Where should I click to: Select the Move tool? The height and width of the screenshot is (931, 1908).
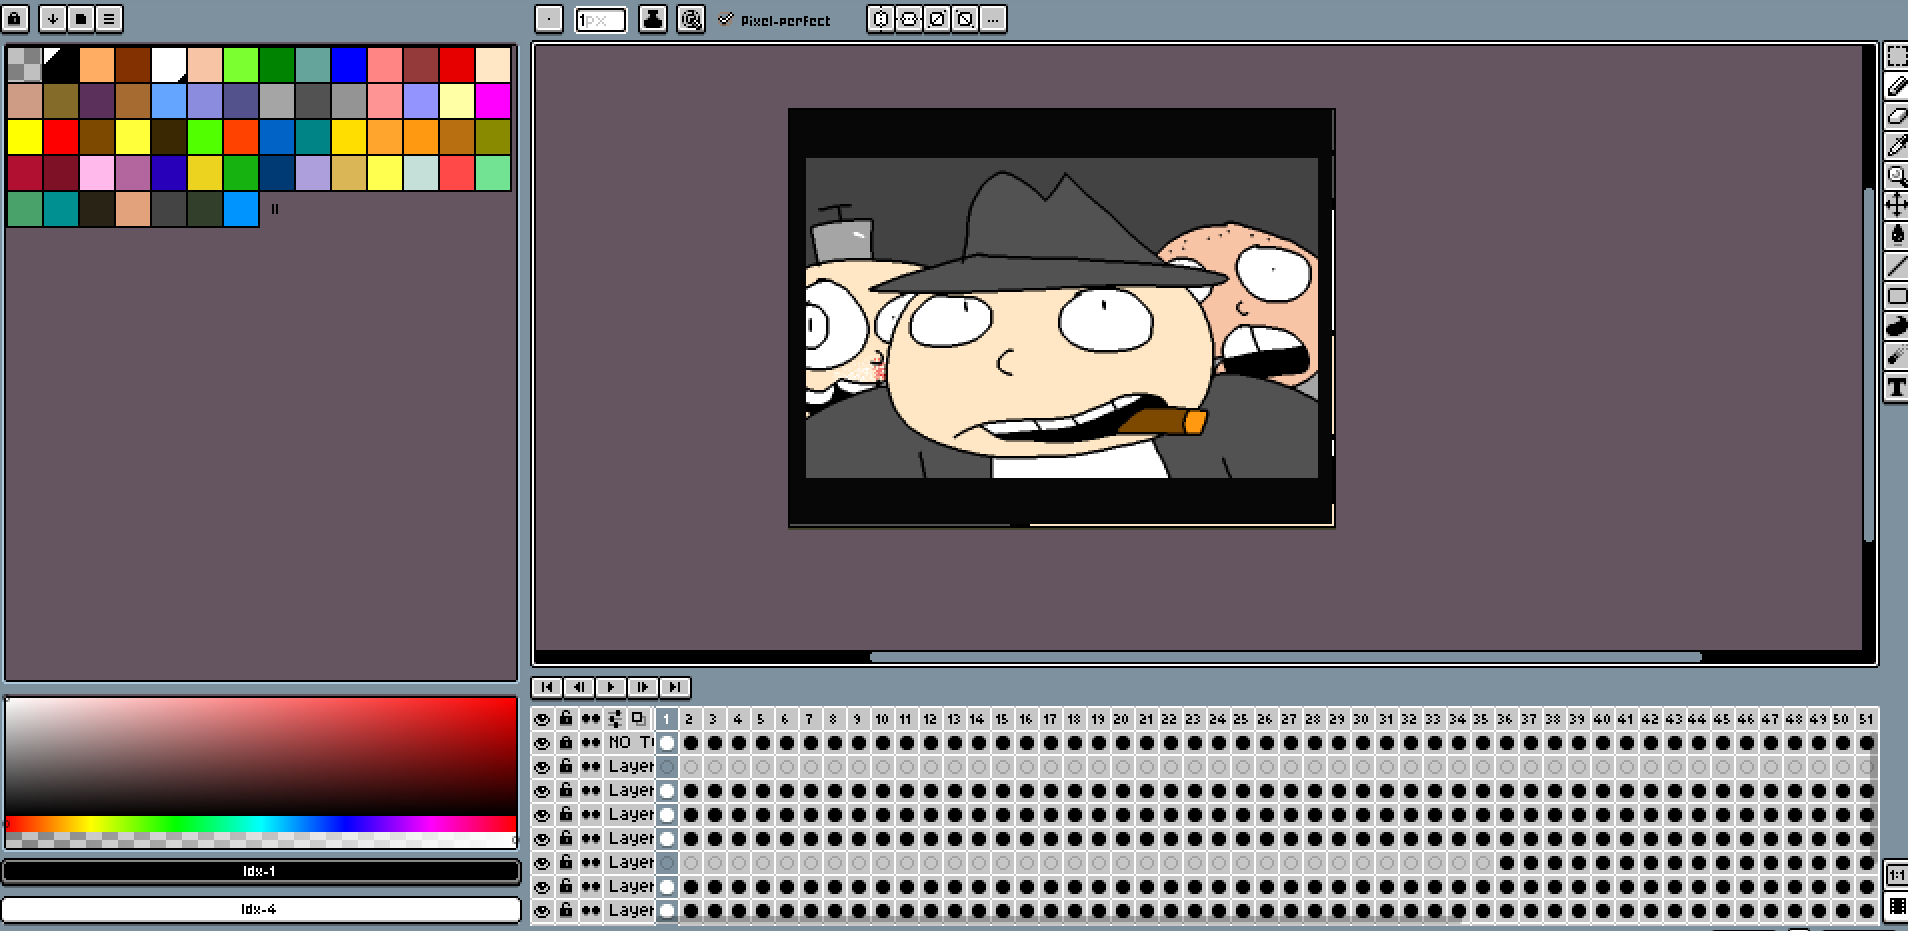[x=1896, y=206]
